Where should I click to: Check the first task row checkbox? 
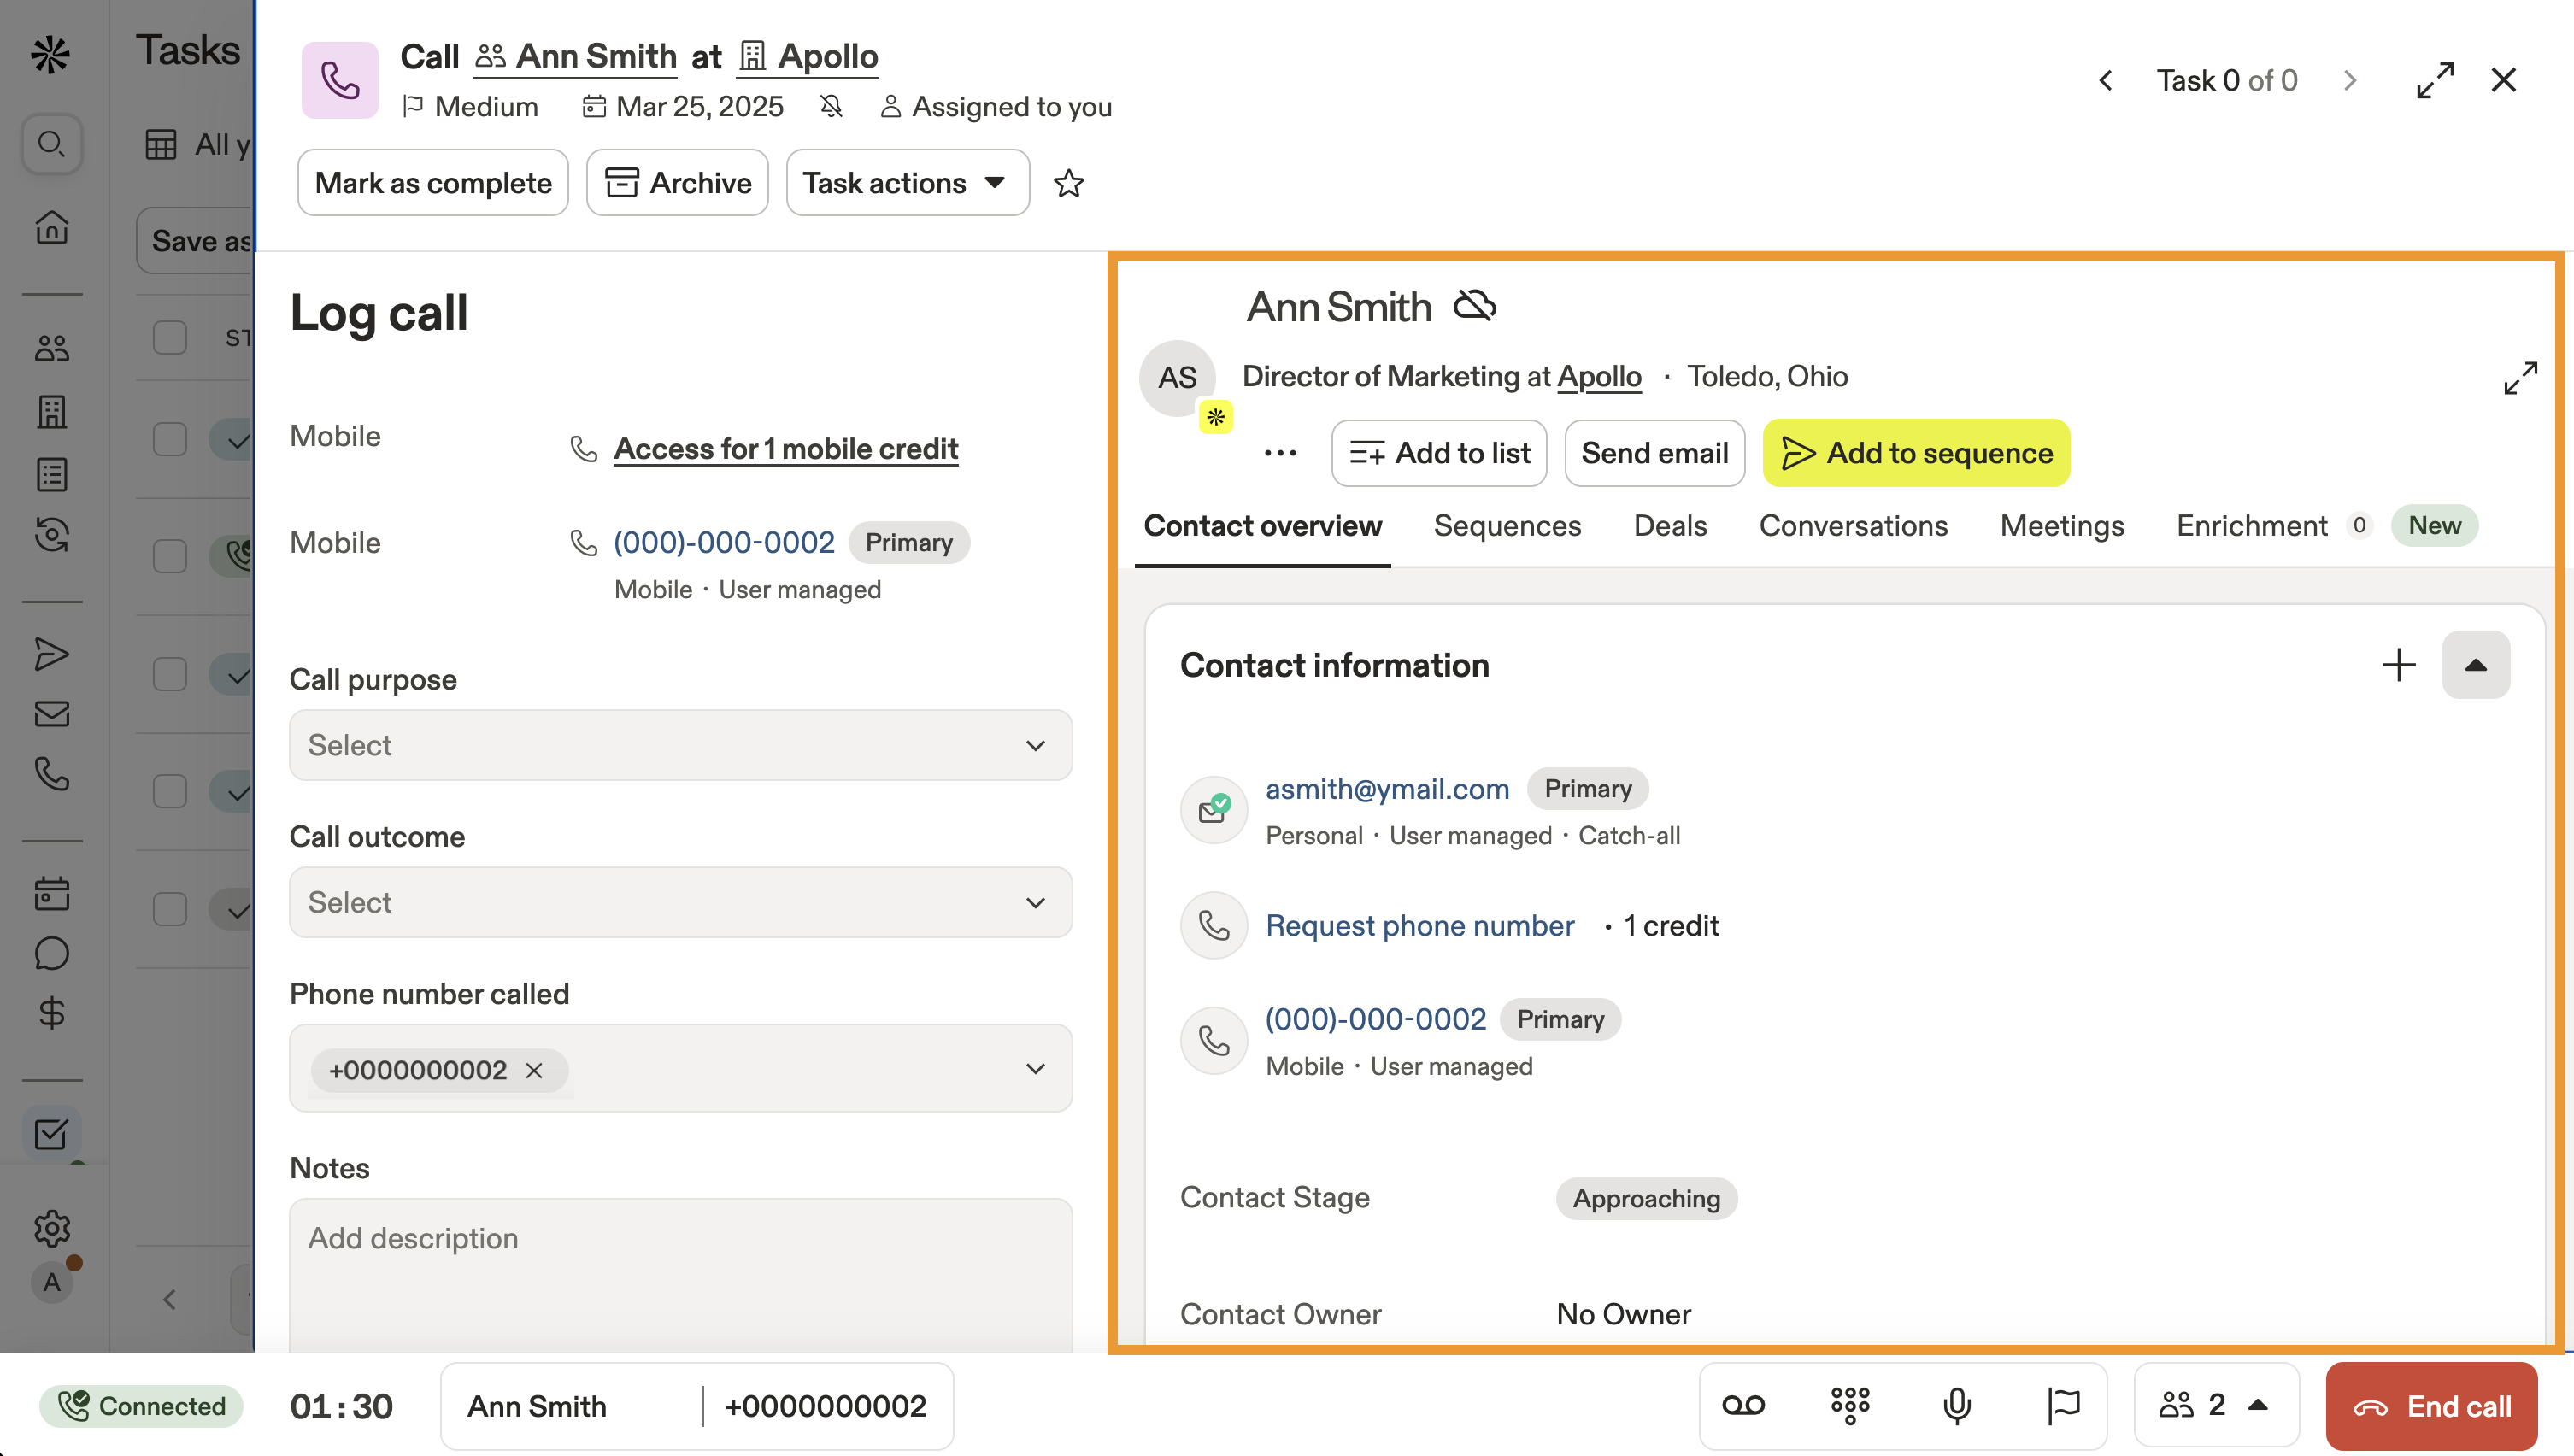(170, 439)
